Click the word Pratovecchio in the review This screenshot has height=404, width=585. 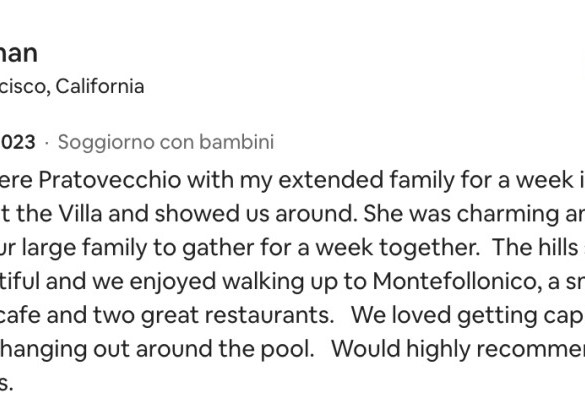pos(110,180)
